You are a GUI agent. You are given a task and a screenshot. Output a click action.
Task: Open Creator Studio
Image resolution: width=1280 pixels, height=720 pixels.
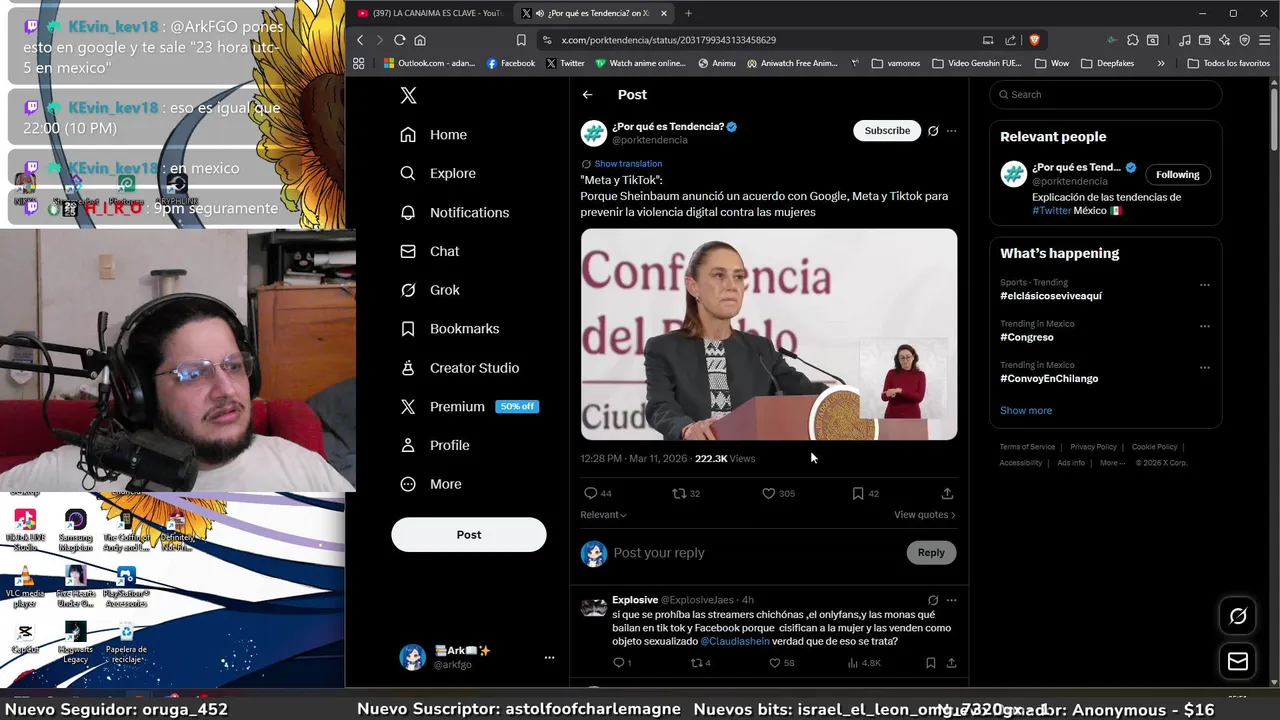(460, 368)
